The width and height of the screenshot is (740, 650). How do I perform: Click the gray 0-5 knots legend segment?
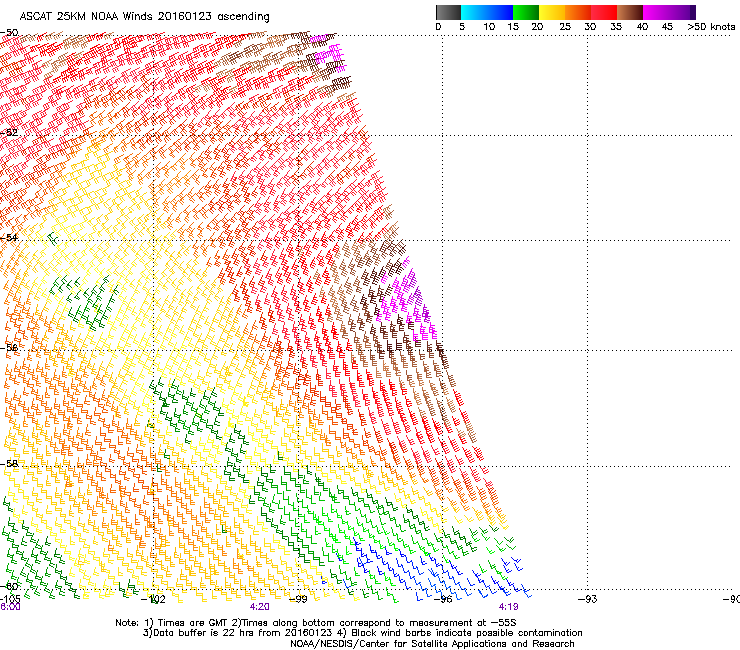coord(448,12)
